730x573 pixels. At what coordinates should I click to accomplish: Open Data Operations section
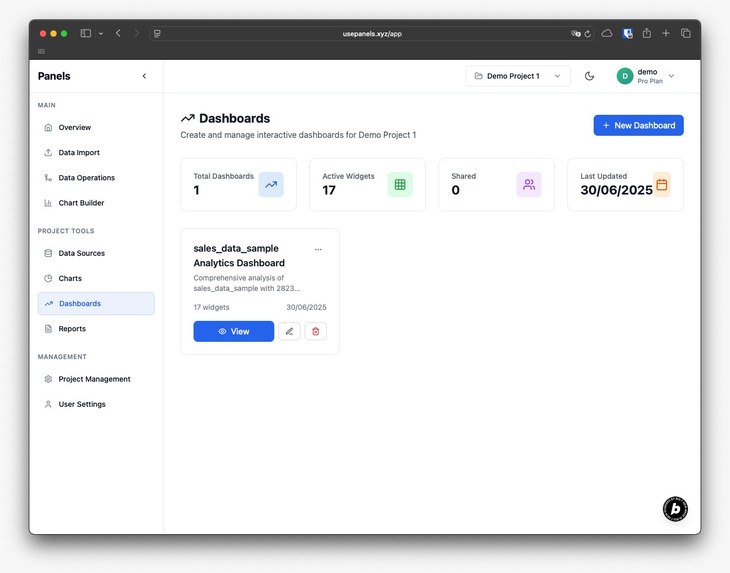coord(96,177)
